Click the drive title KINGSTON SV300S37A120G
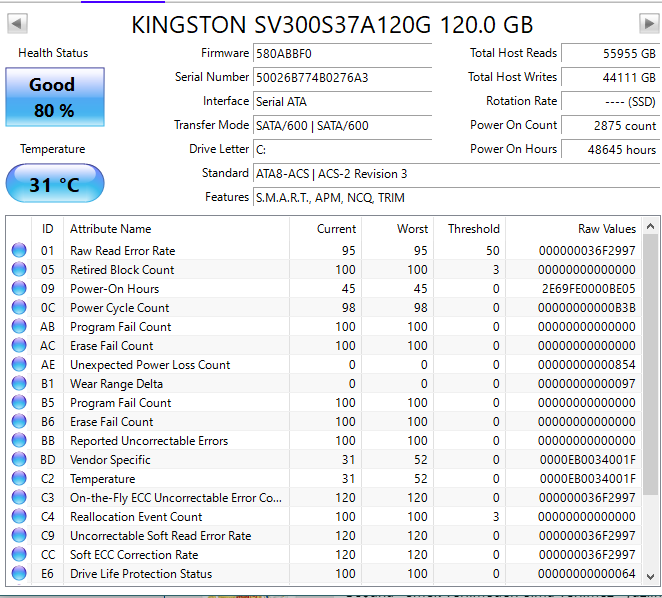 [x=332, y=24]
